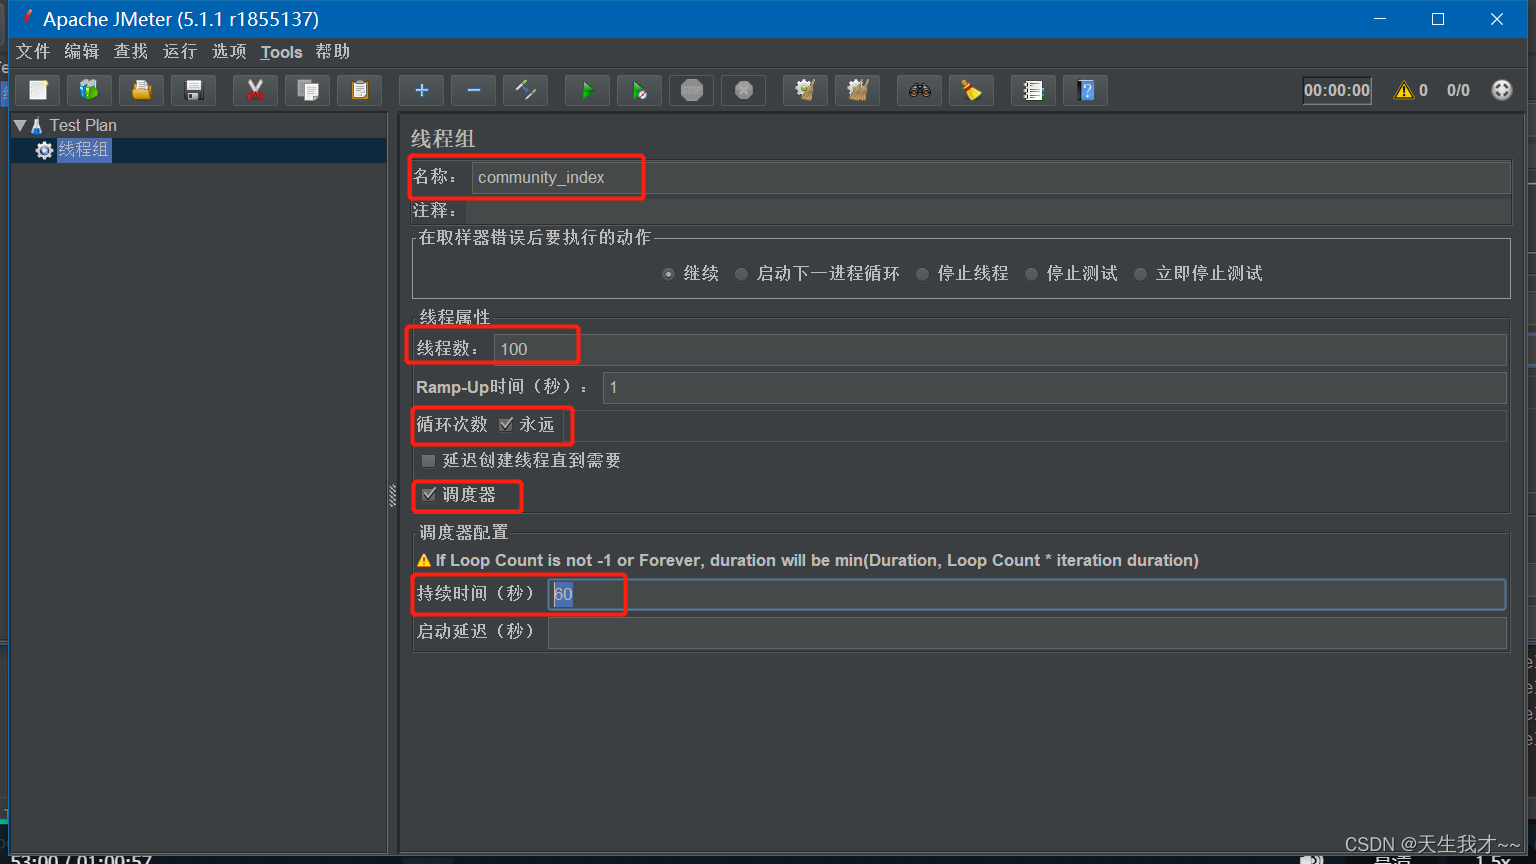Image resolution: width=1536 pixels, height=864 pixels.
Task: Select the Test Plan tree label
Action: coord(83,125)
